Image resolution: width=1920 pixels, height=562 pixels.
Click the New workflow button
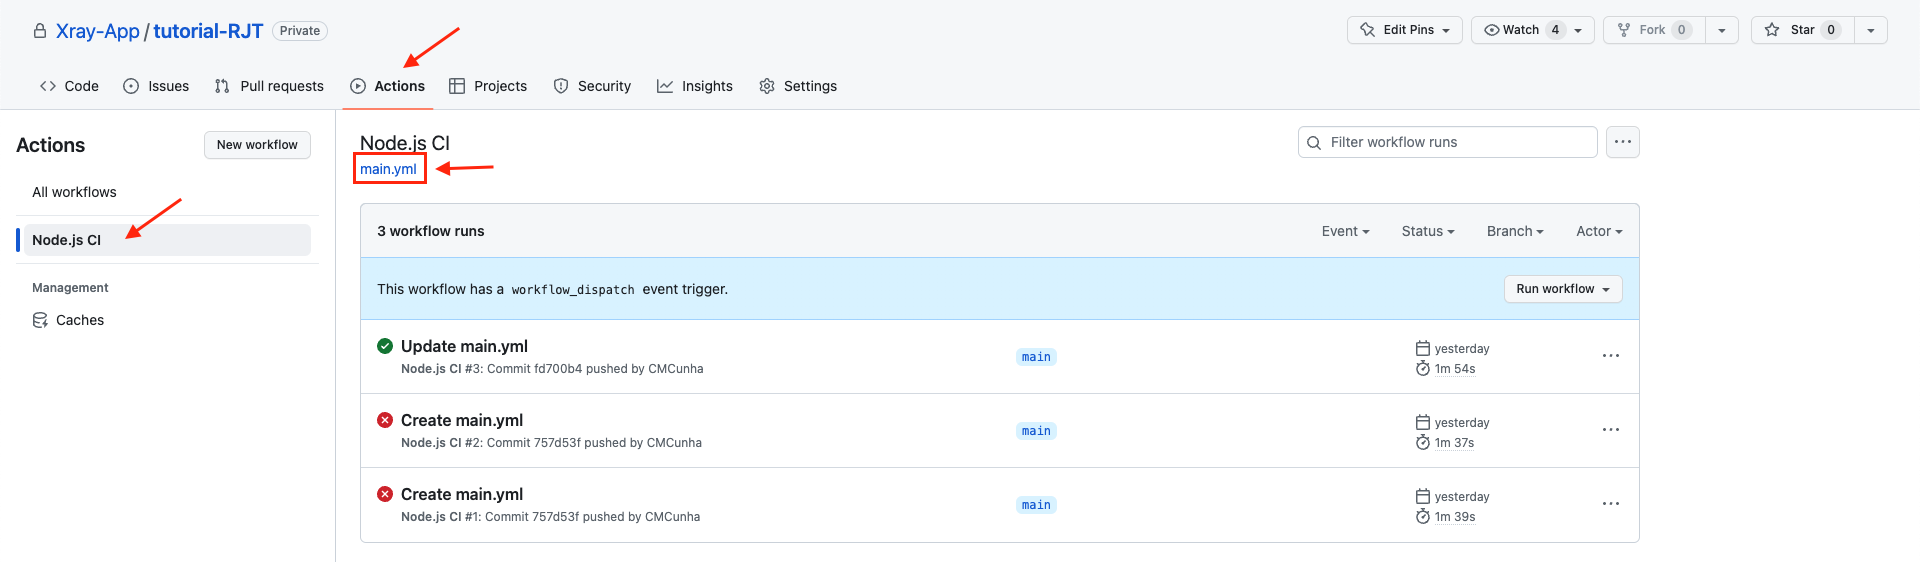[257, 145]
